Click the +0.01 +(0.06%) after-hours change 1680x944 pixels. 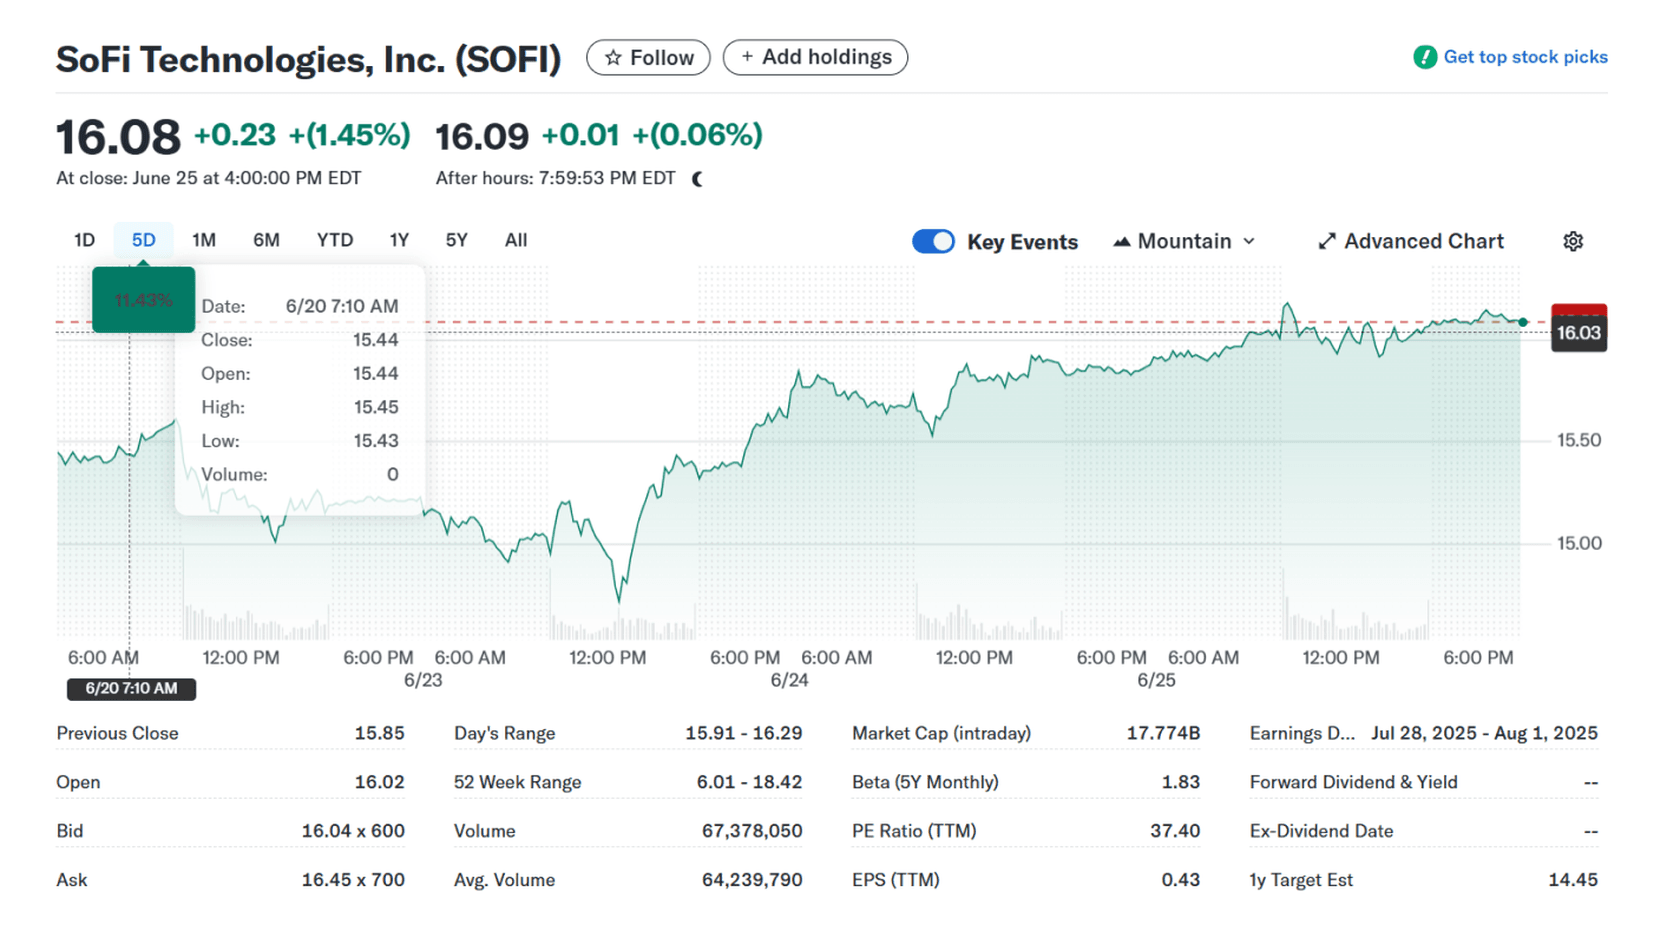coord(652,135)
